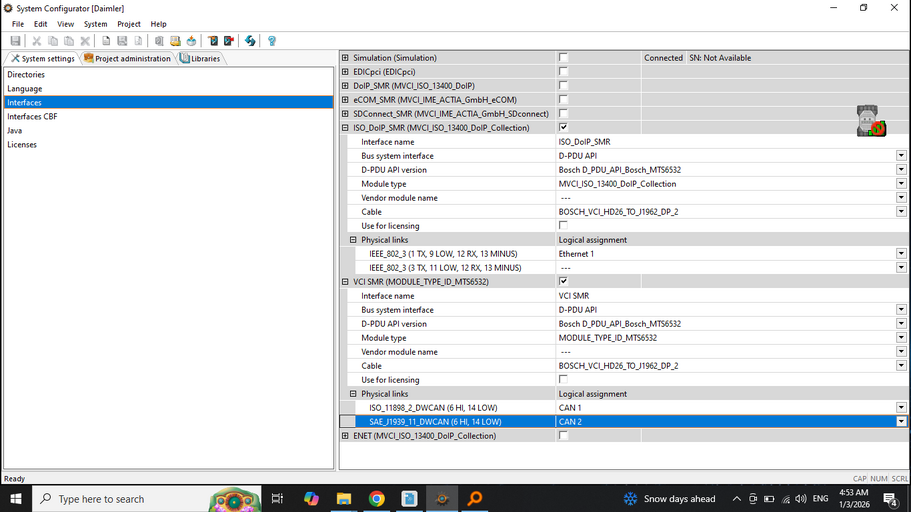Click the Save floppy disk toolbar icon
The image size is (911, 512).
[16, 41]
